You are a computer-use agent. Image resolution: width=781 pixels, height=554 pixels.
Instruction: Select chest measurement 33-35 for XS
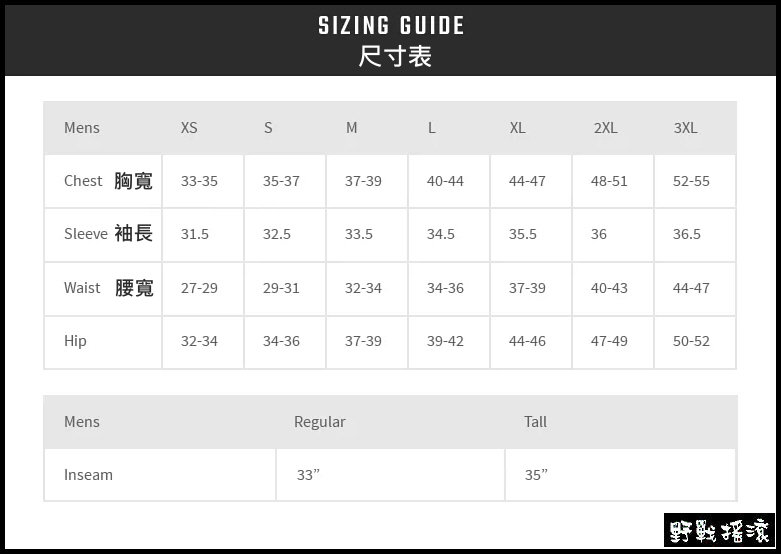click(199, 181)
